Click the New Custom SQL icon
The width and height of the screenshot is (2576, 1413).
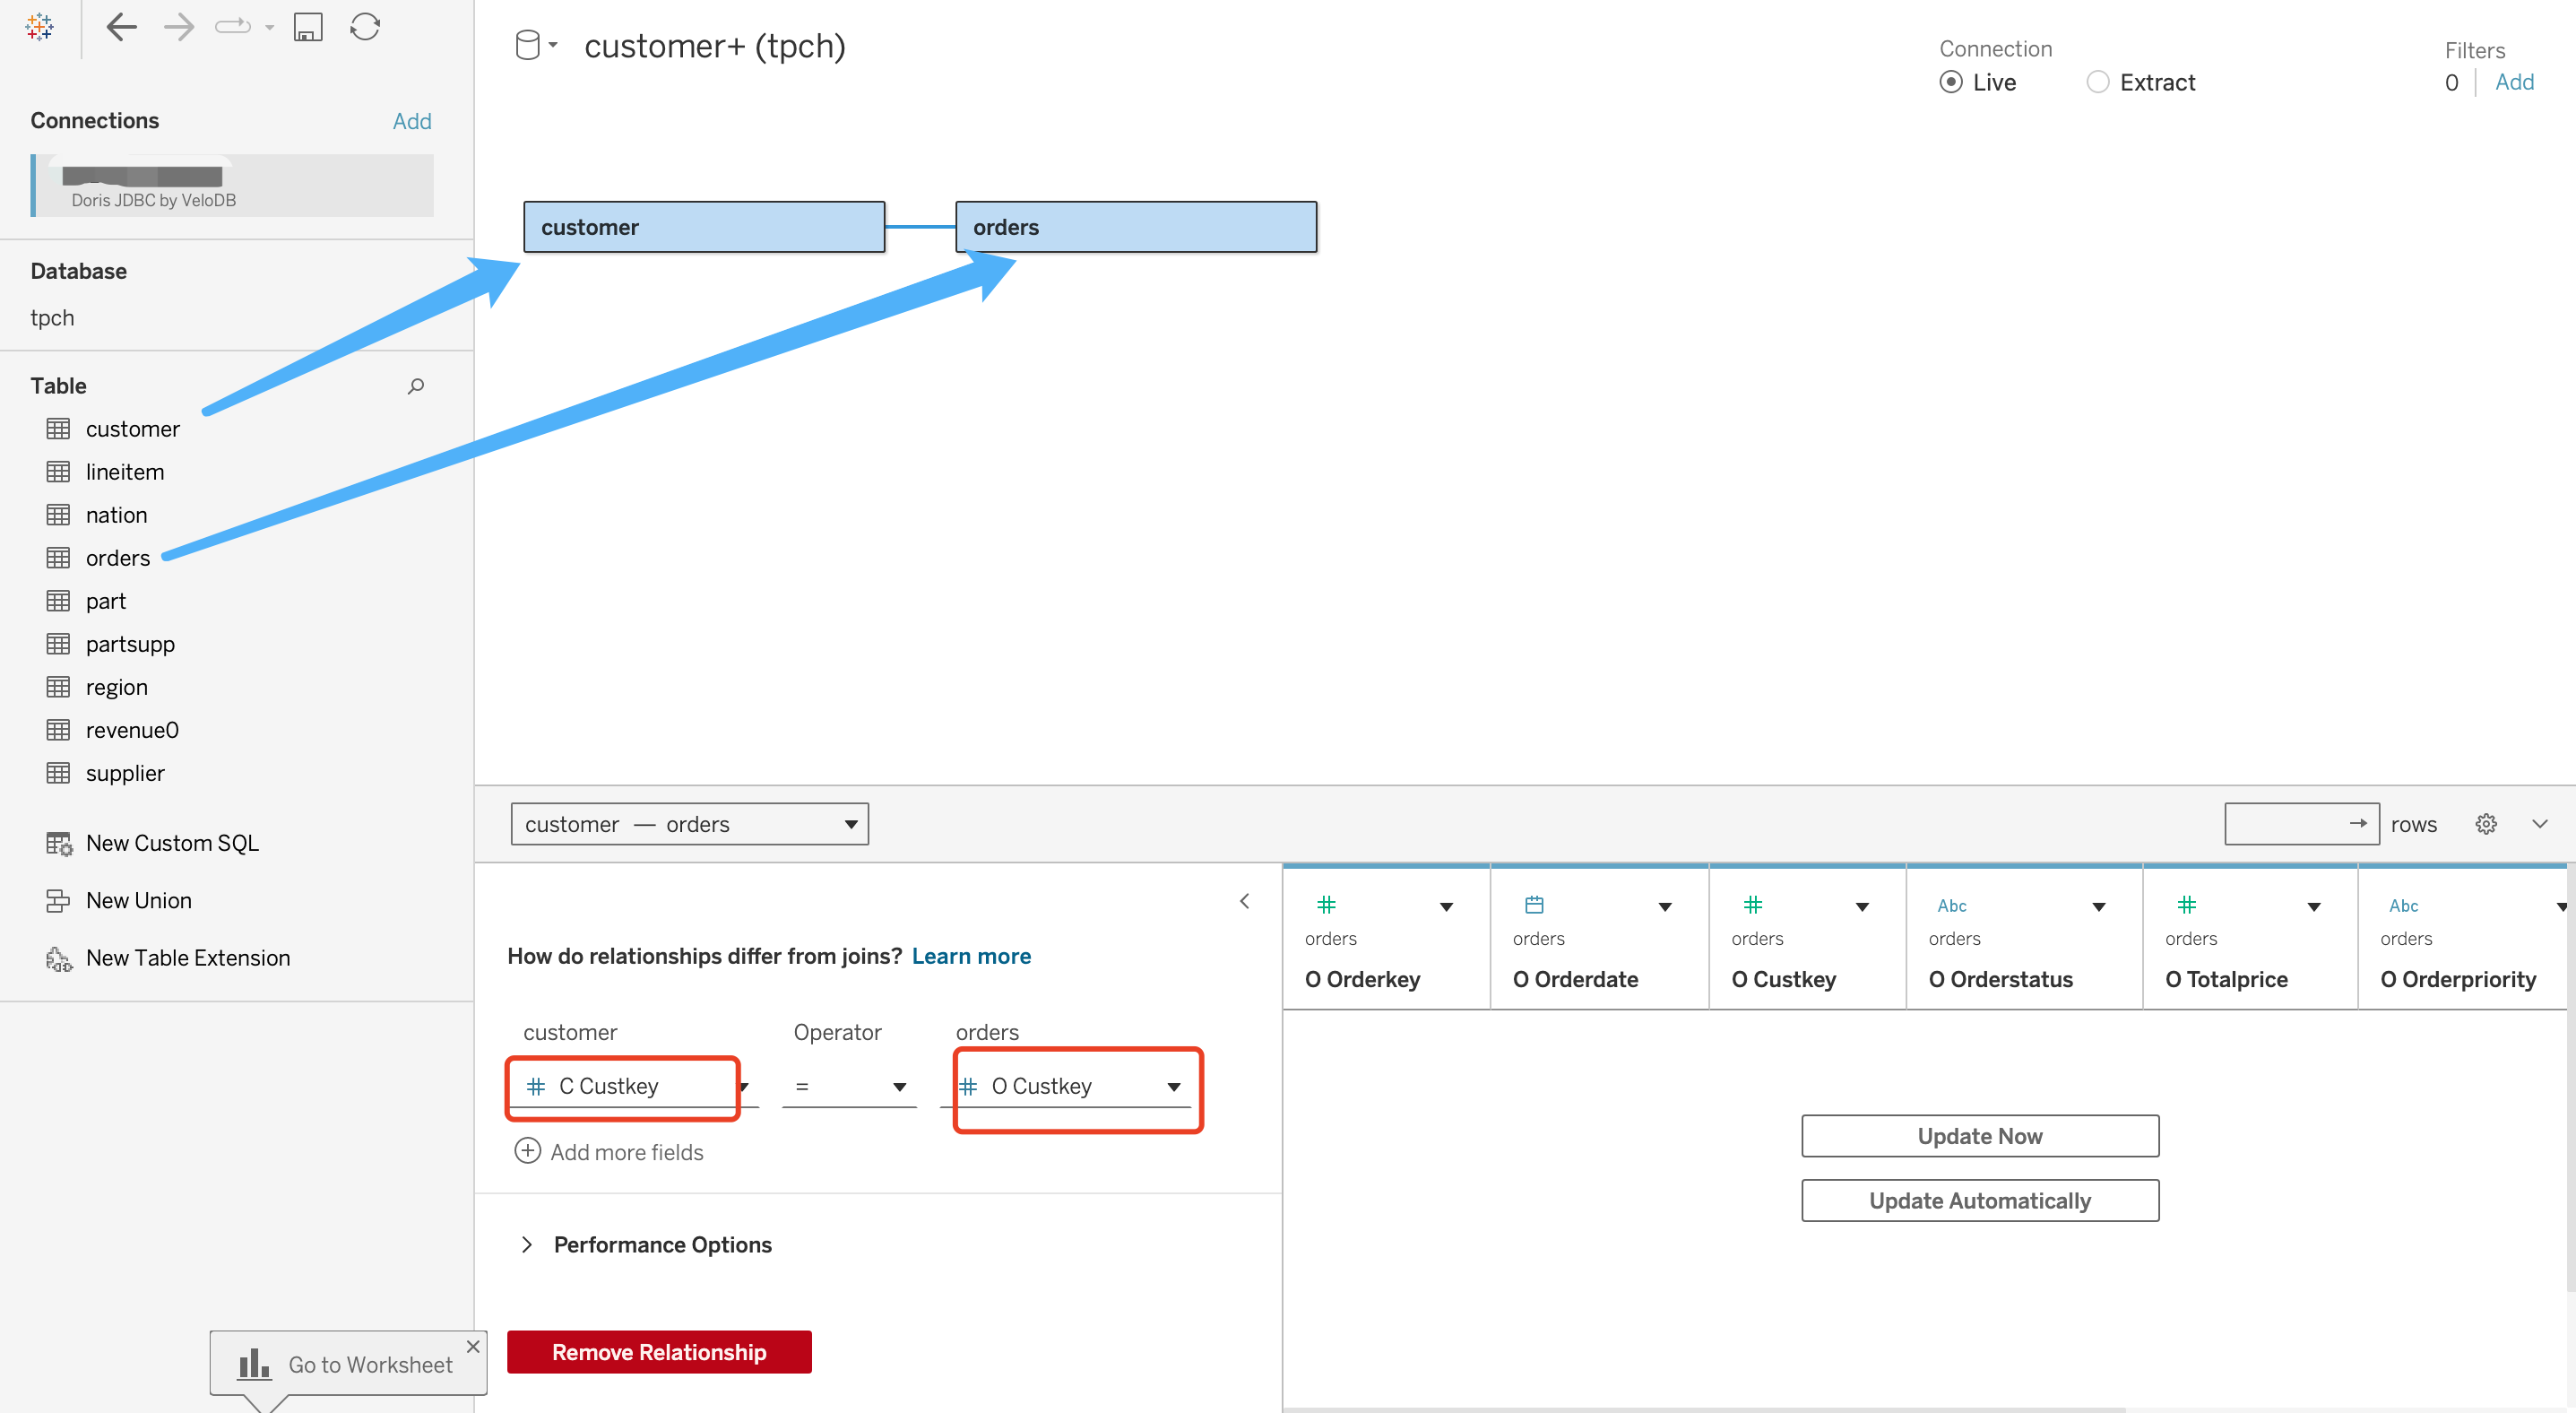click(59, 843)
